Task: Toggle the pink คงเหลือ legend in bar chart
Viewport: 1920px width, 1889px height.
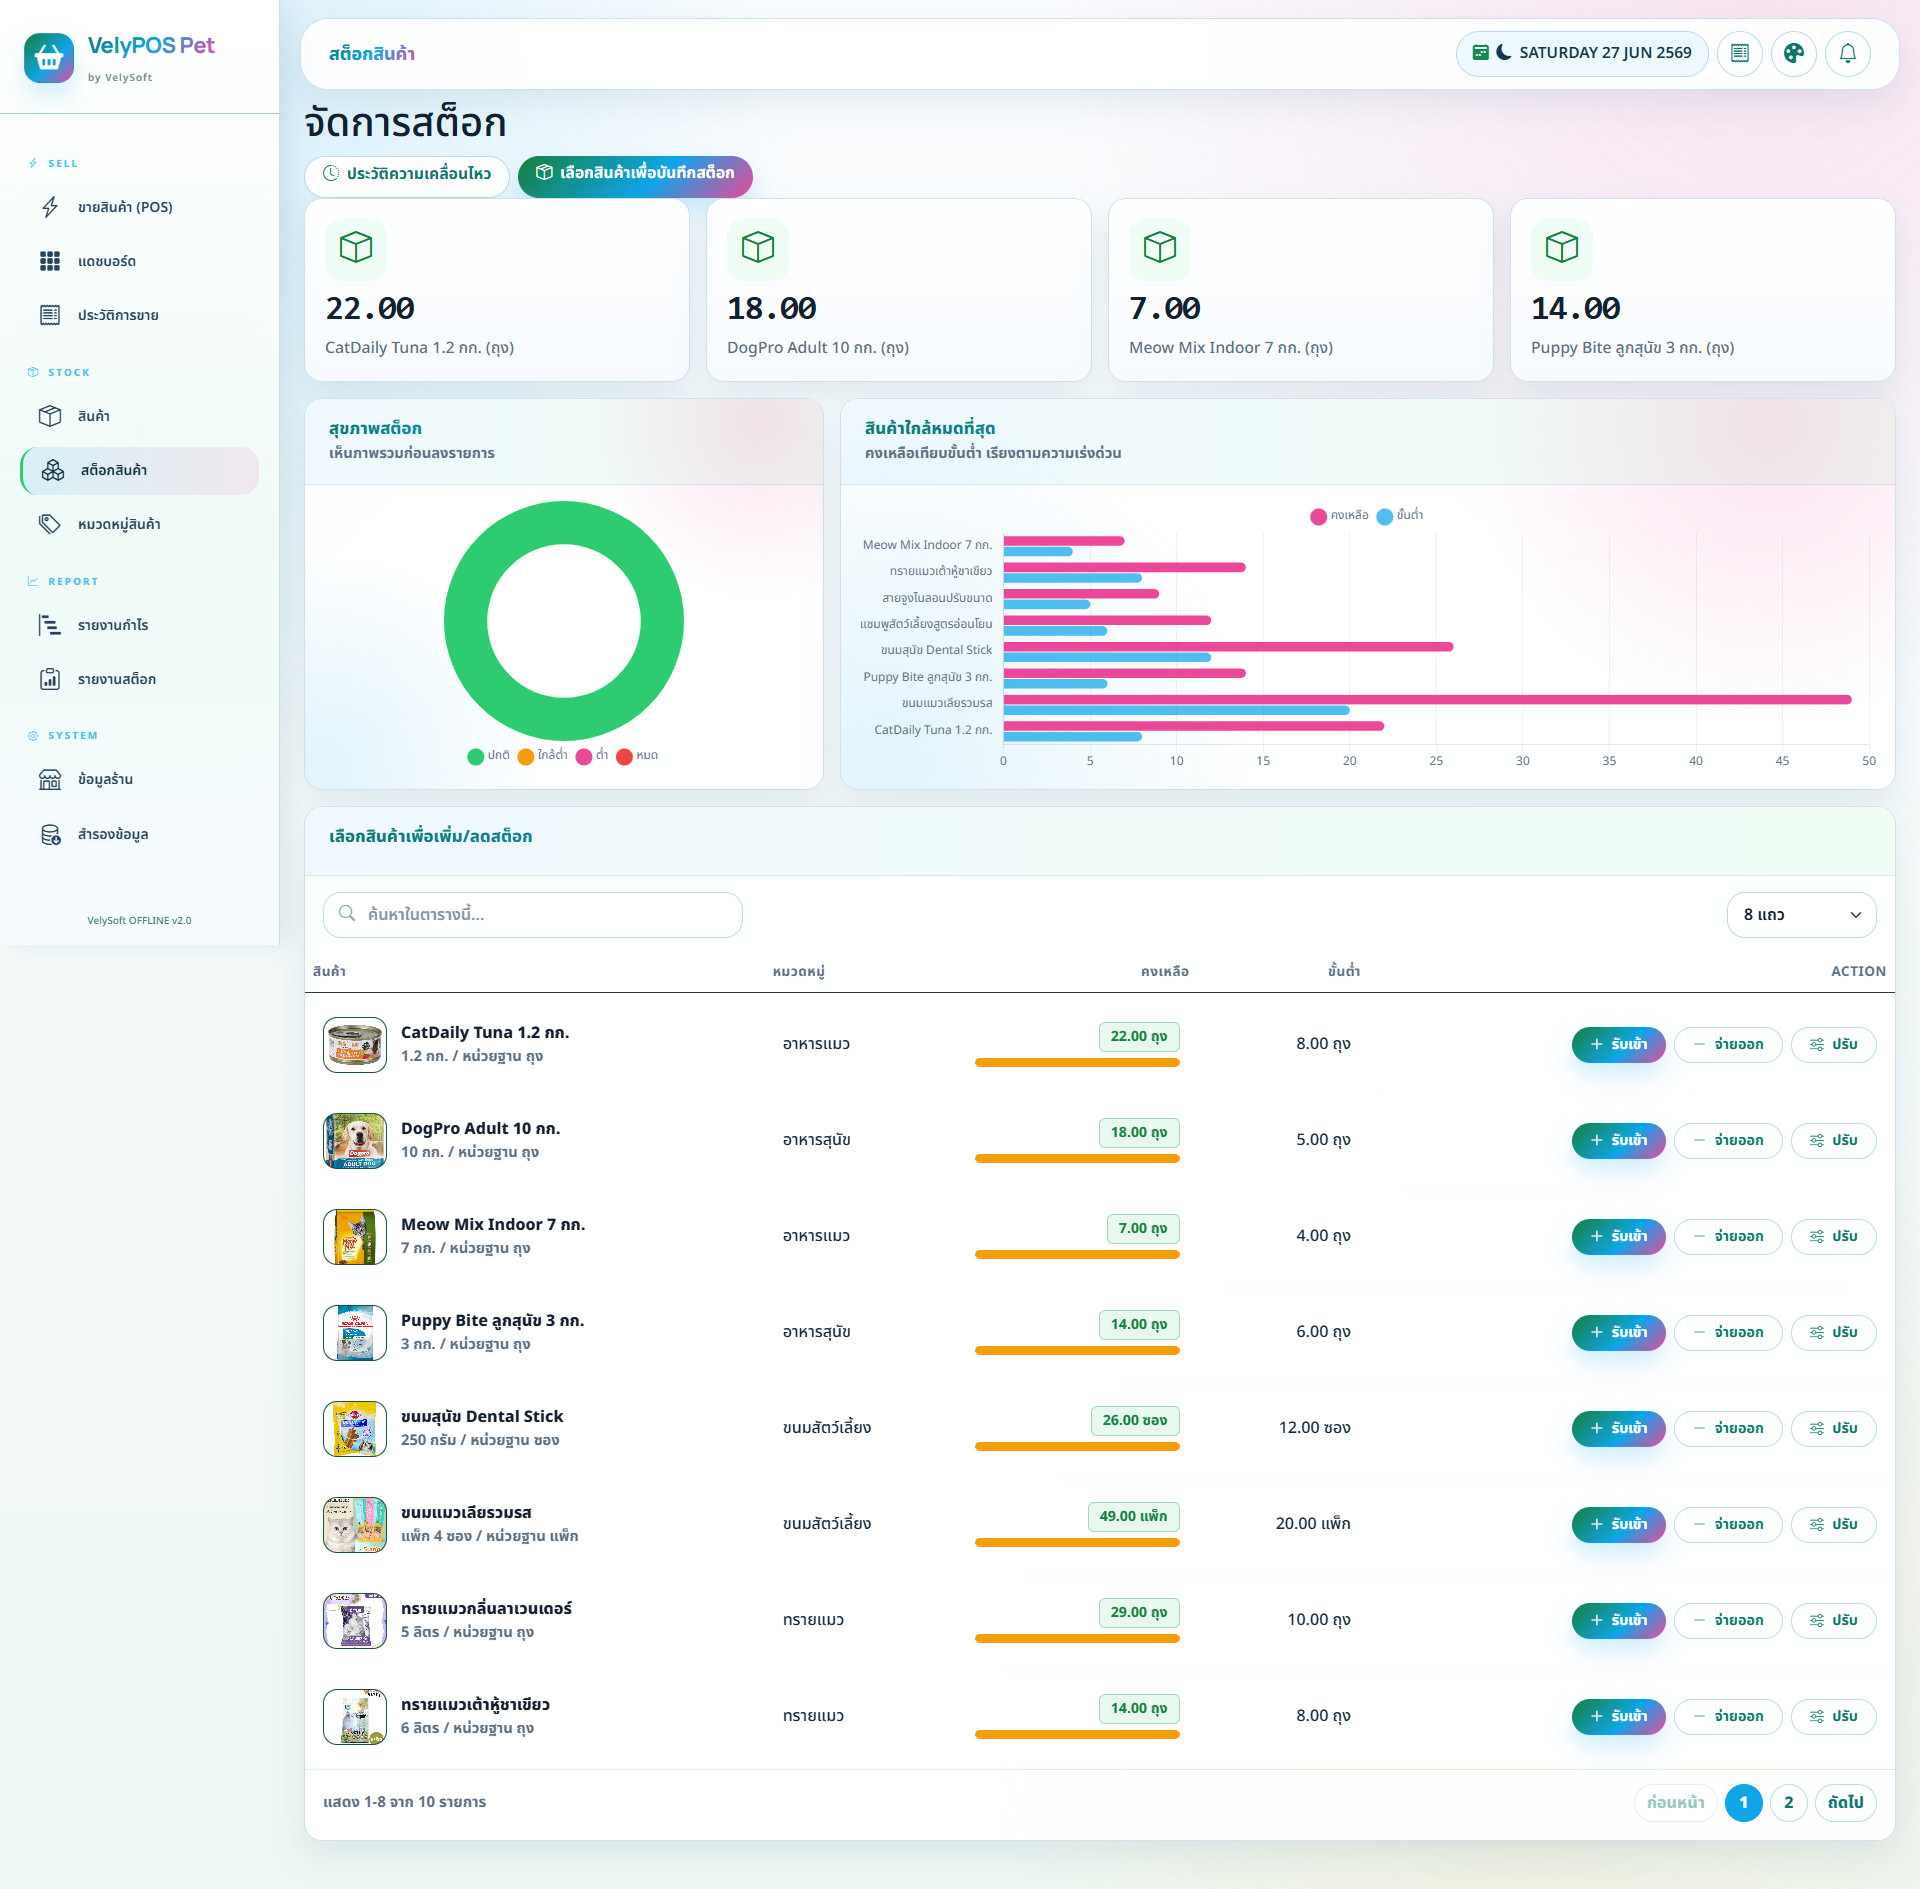Action: pyautogui.click(x=1339, y=515)
